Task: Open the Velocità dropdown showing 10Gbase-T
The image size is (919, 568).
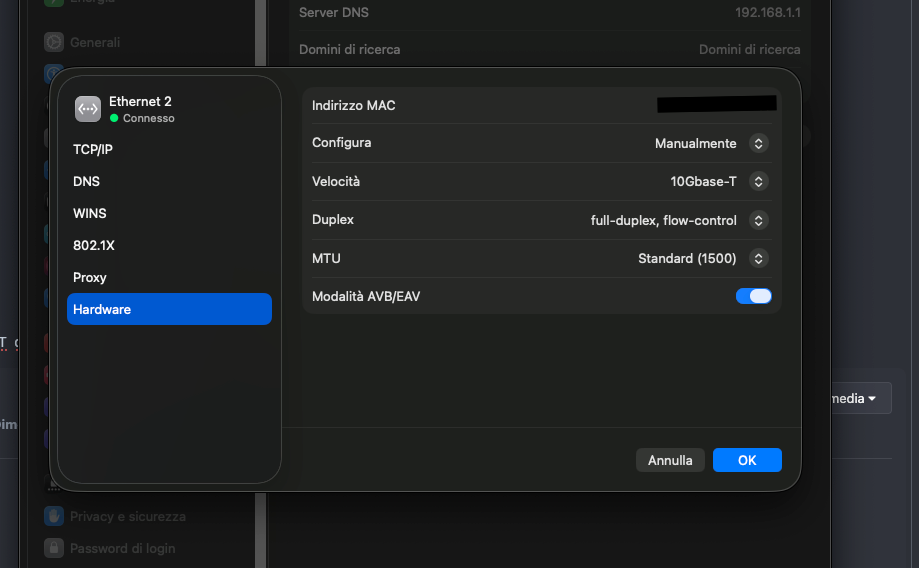Action: [758, 181]
